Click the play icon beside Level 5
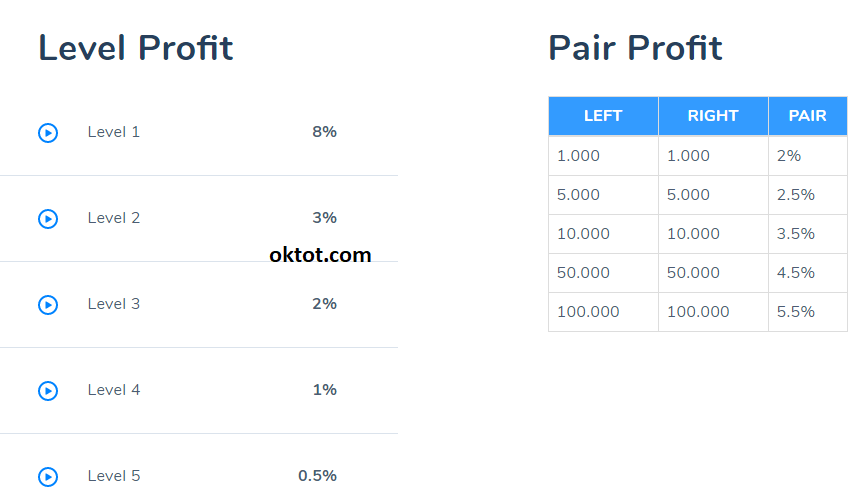 [48, 477]
